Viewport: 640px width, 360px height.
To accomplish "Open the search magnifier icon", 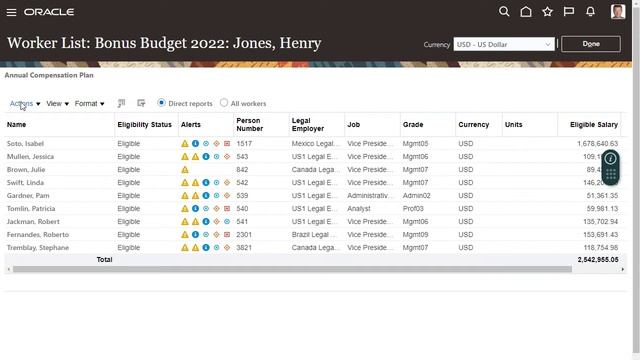I will pos(504,12).
